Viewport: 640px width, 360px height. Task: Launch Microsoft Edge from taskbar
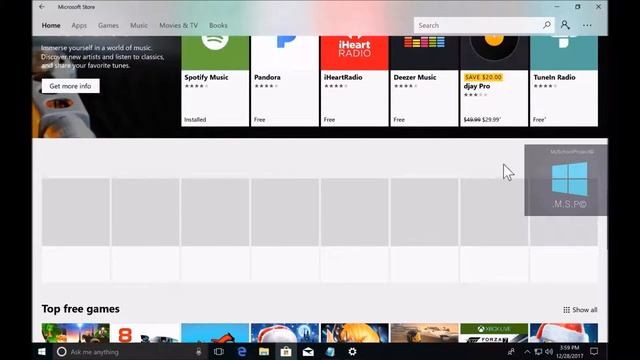click(x=242, y=351)
